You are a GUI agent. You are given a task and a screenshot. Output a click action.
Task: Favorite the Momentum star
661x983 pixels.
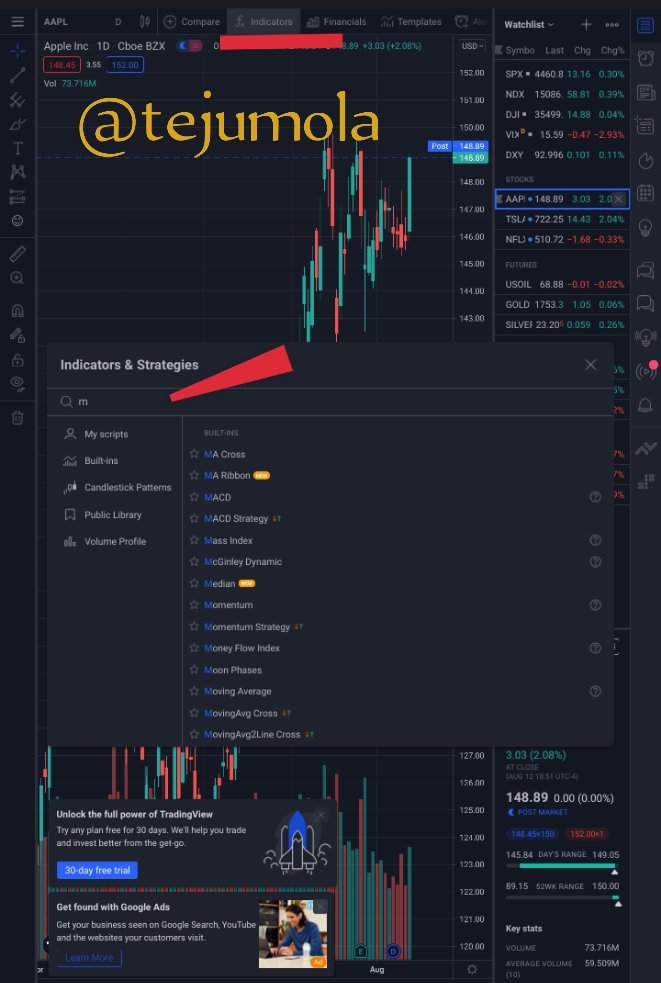pos(194,605)
